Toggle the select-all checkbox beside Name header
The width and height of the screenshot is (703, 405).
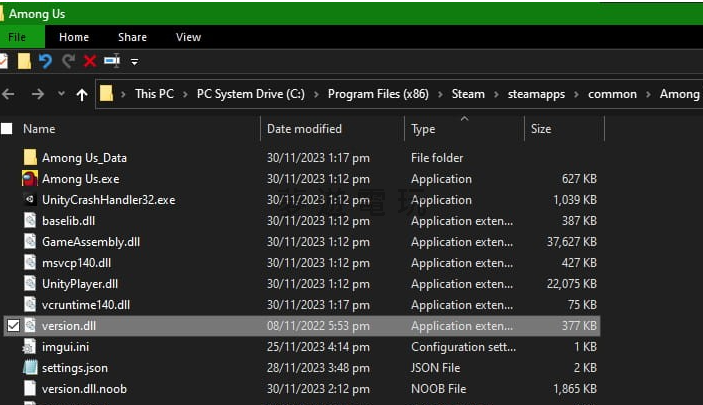8,129
